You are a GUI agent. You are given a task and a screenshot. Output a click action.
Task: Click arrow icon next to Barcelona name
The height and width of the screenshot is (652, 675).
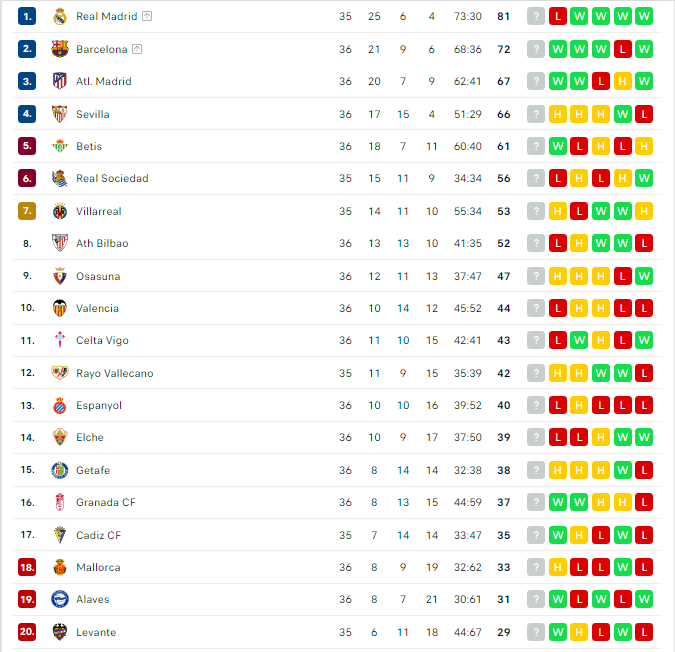[137, 49]
